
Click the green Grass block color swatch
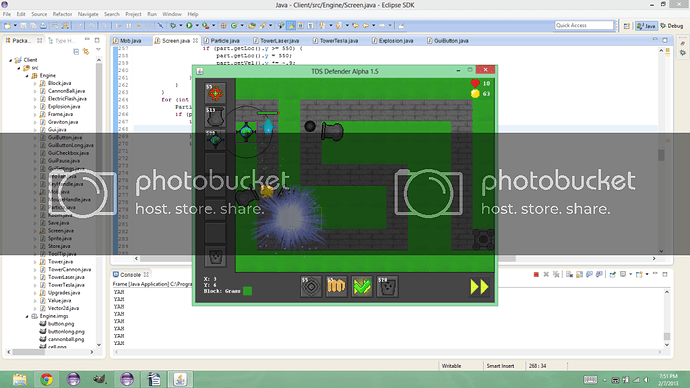tap(248, 291)
